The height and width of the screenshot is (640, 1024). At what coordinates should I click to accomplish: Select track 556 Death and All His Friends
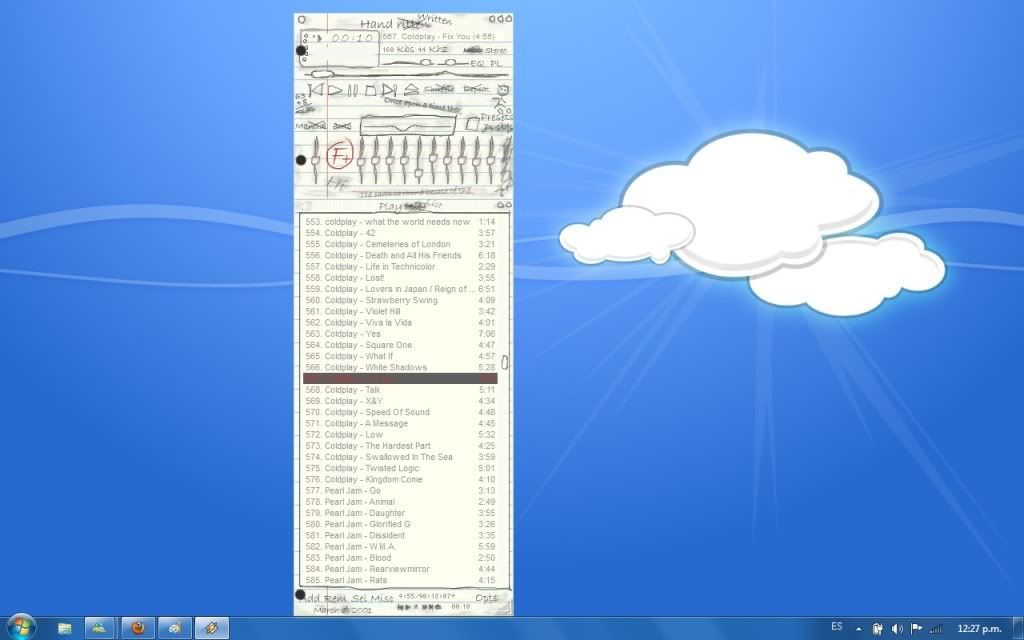400,255
